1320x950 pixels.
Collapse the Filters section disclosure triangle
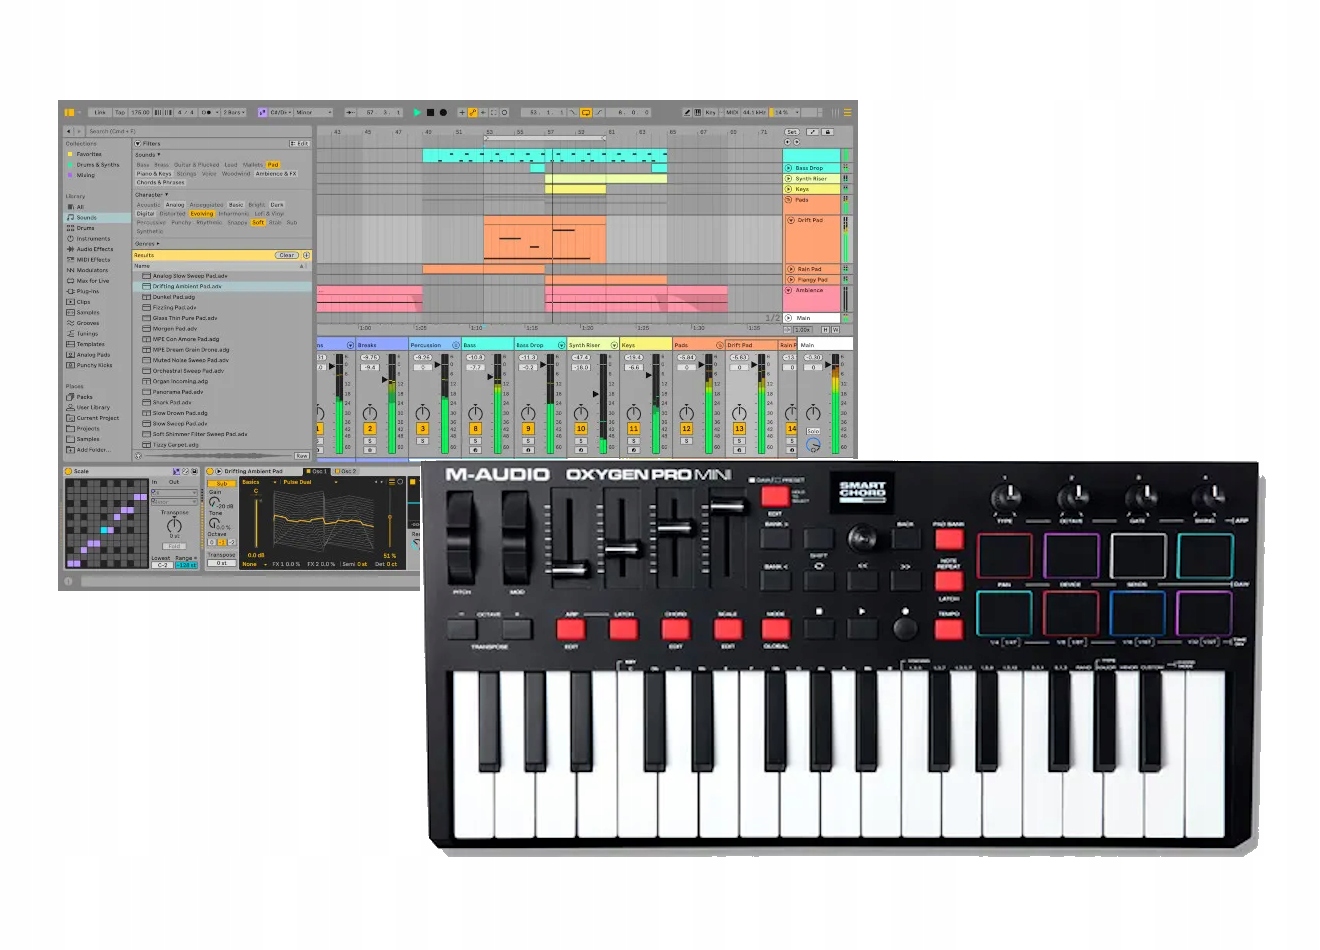(138, 144)
